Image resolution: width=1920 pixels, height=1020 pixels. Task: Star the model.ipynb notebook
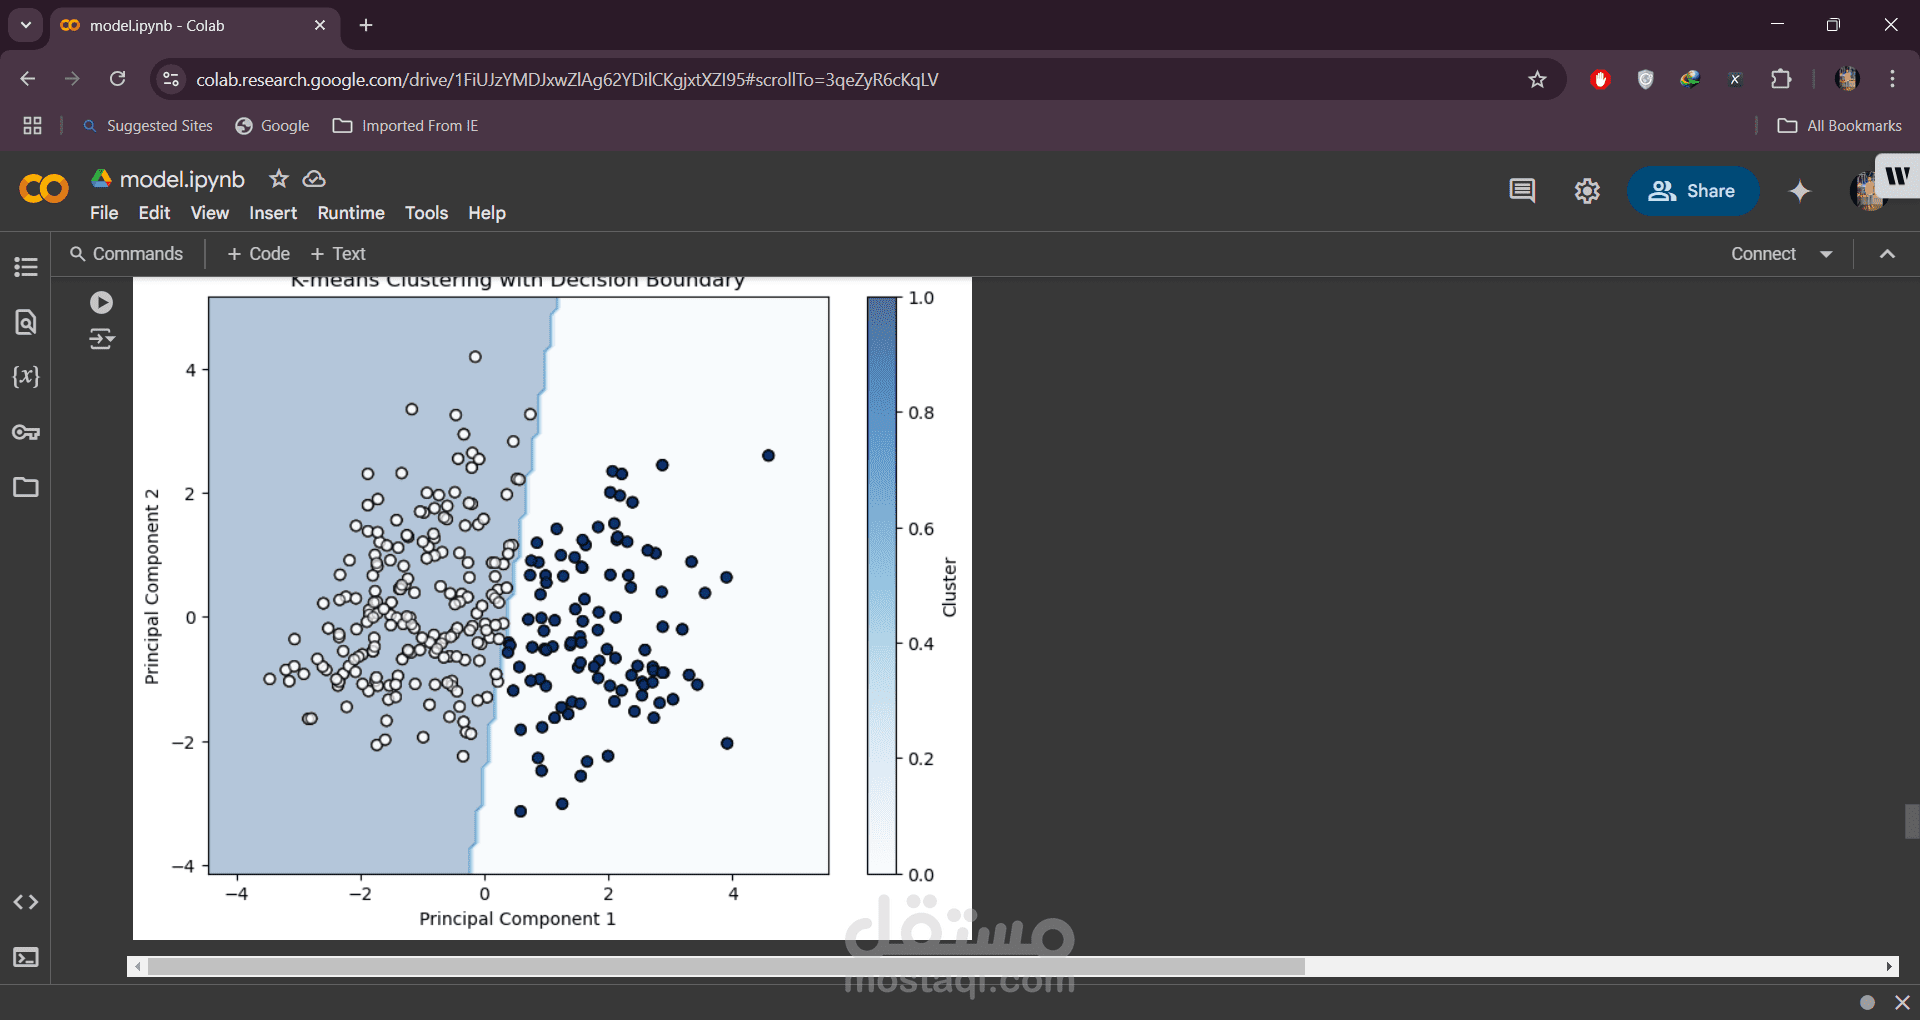point(279,179)
